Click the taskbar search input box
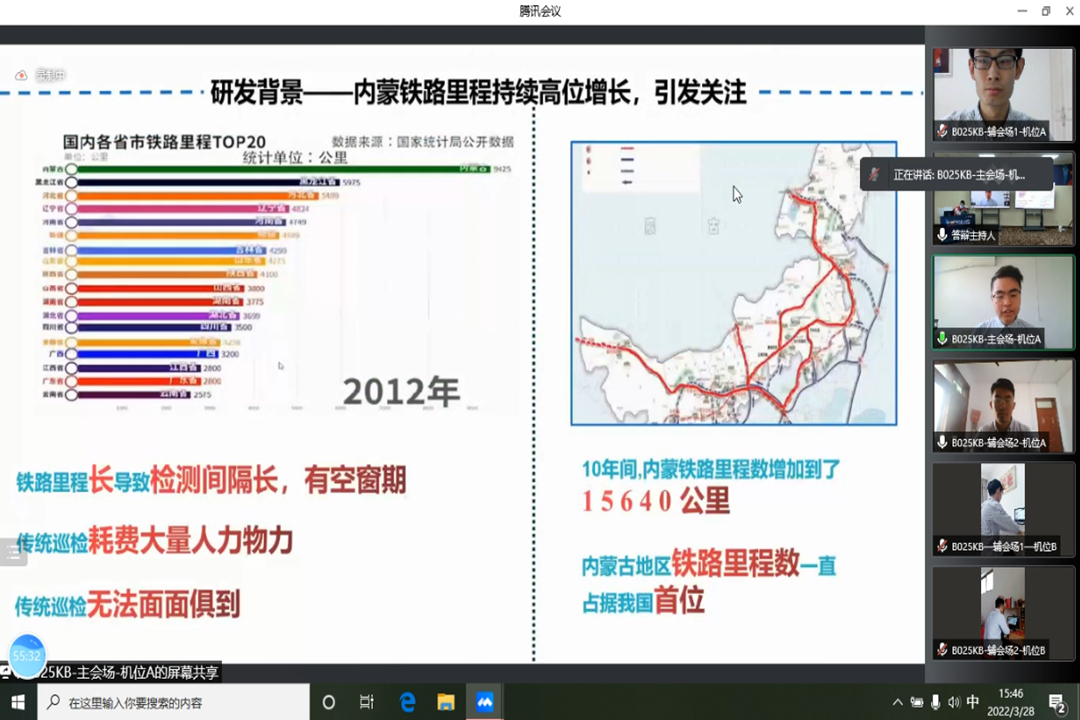1080x720 pixels. coord(173,702)
